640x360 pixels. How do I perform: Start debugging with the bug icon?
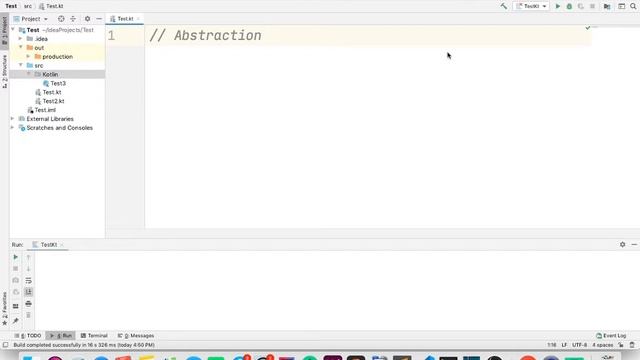[569, 6]
